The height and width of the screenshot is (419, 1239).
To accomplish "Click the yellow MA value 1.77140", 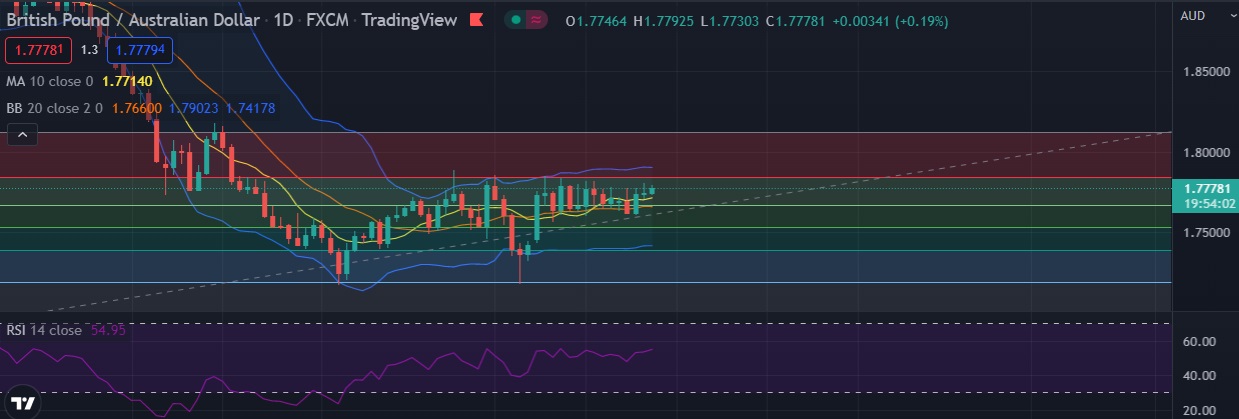I will pyautogui.click(x=127, y=81).
